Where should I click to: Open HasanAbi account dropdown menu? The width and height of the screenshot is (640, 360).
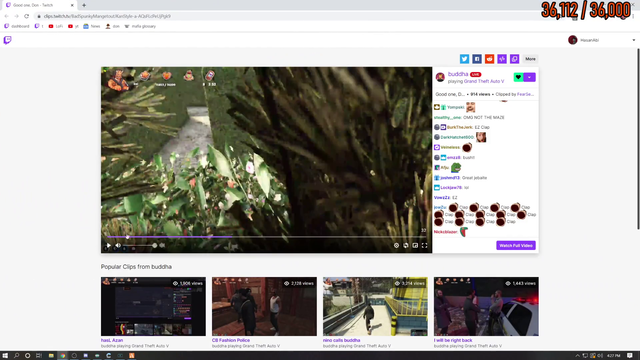point(633,40)
